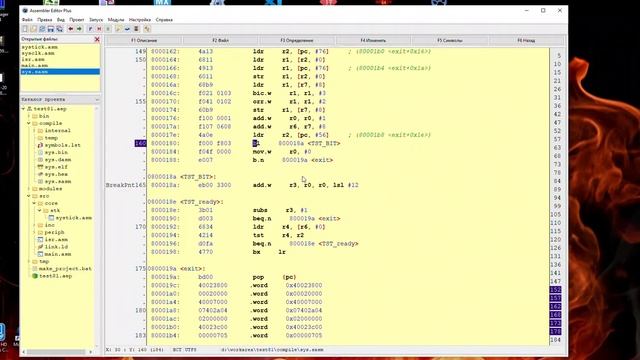
Task: Click the tools settings toolbar icon
Action: point(147,29)
